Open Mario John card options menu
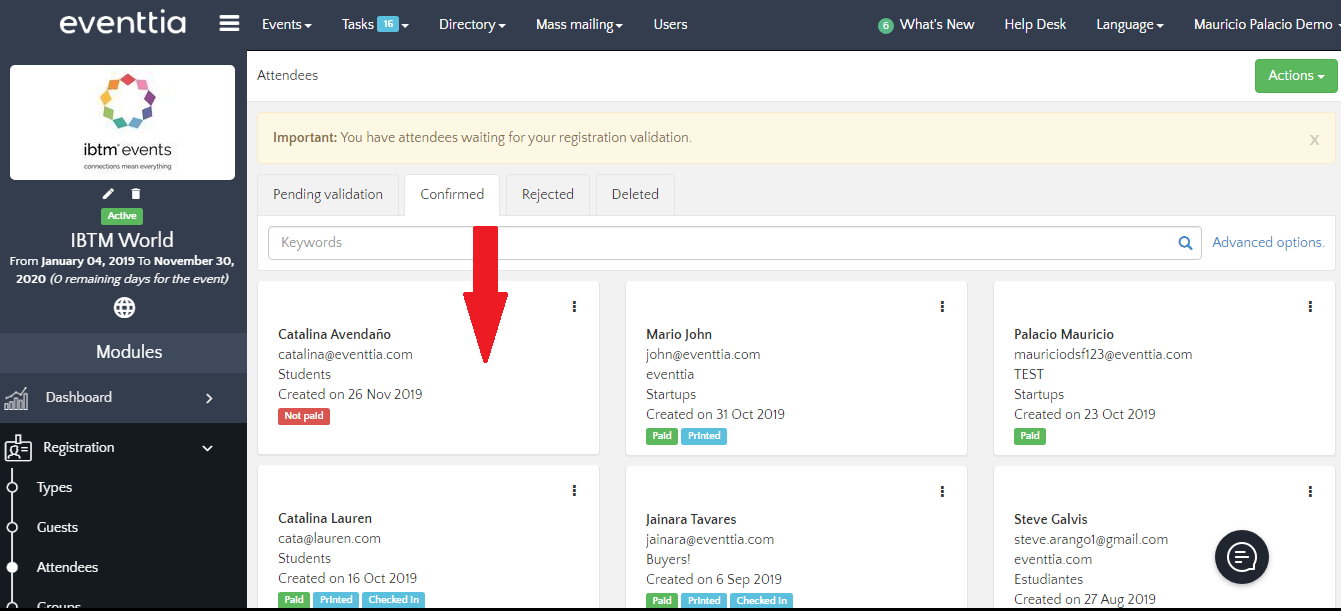Screen dimensions: 1341x611 [942, 307]
